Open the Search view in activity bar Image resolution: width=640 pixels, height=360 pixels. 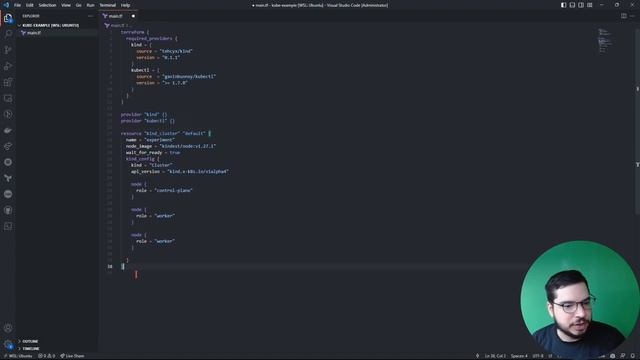tap(8, 34)
